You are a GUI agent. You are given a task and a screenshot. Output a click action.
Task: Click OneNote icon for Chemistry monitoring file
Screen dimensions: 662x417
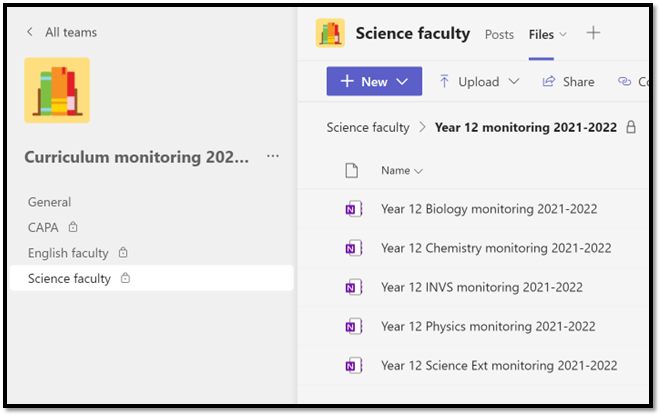pos(353,248)
